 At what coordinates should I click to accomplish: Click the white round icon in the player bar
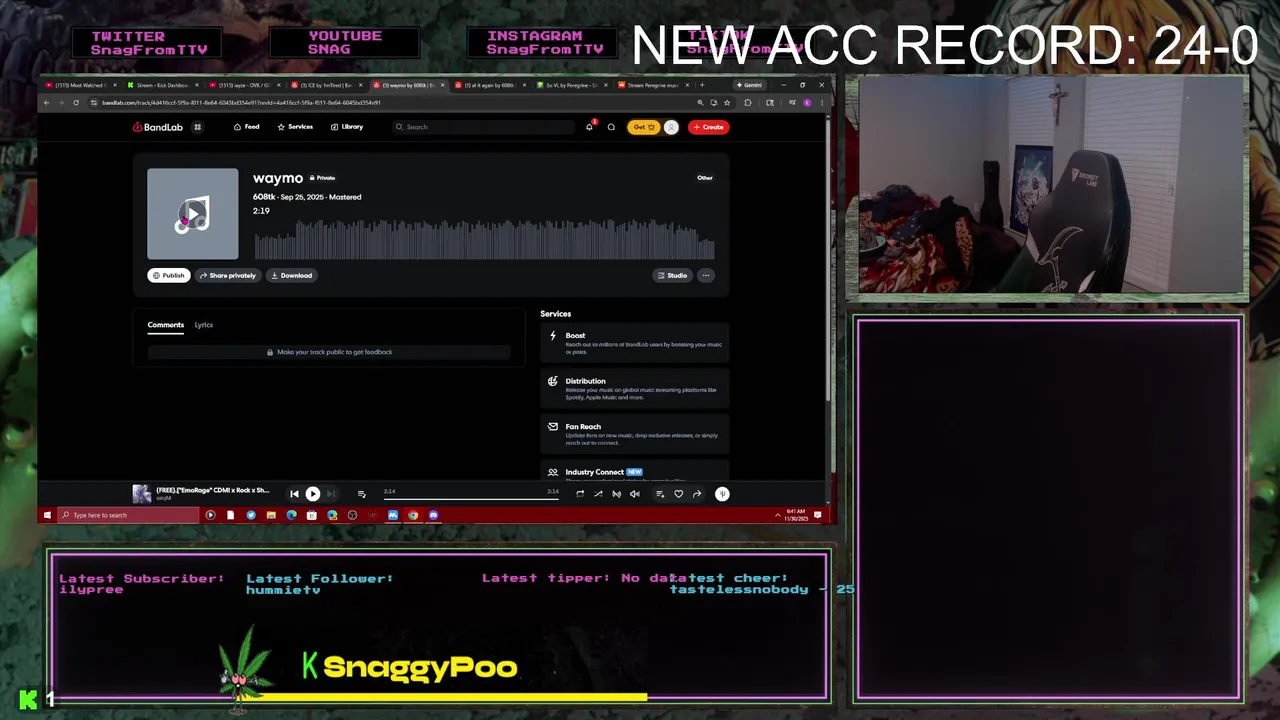pyautogui.click(x=722, y=494)
